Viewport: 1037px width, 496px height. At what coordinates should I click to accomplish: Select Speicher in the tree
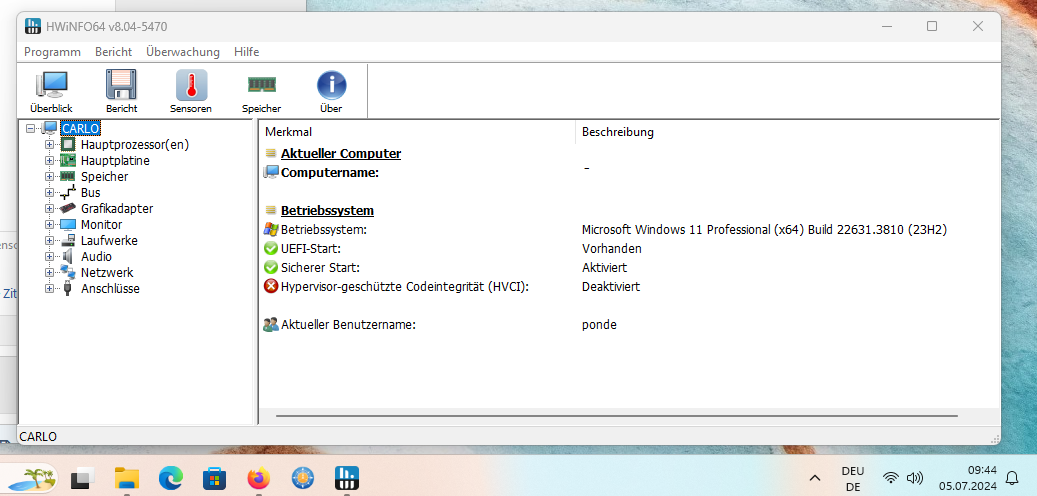pos(104,177)
